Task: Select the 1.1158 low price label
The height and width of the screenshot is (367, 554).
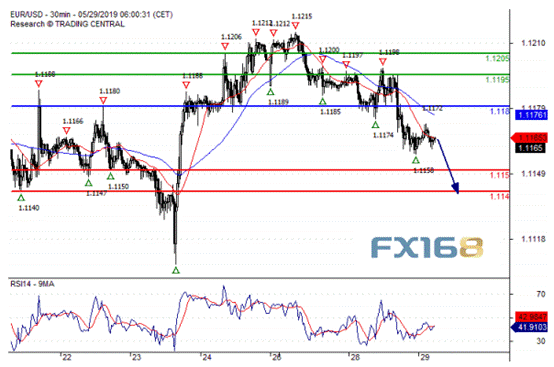Action: (424, 171)
